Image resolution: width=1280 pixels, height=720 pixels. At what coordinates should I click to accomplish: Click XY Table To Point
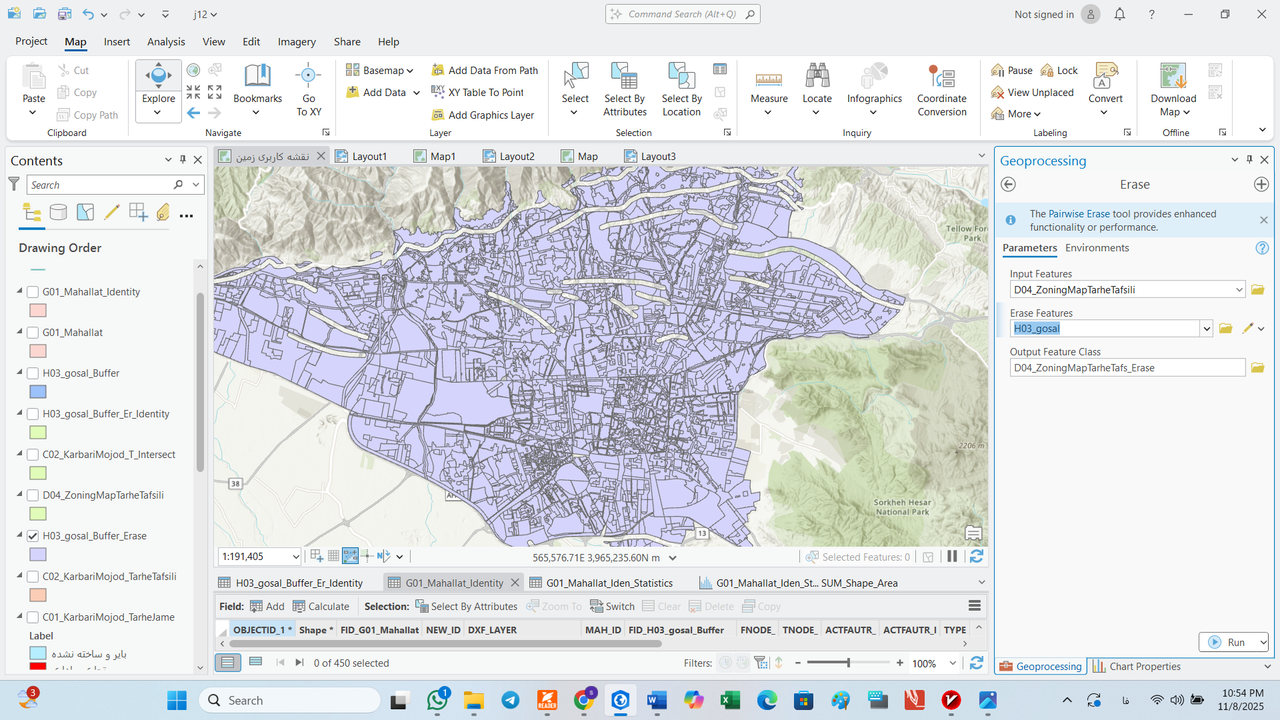[478, 92]
